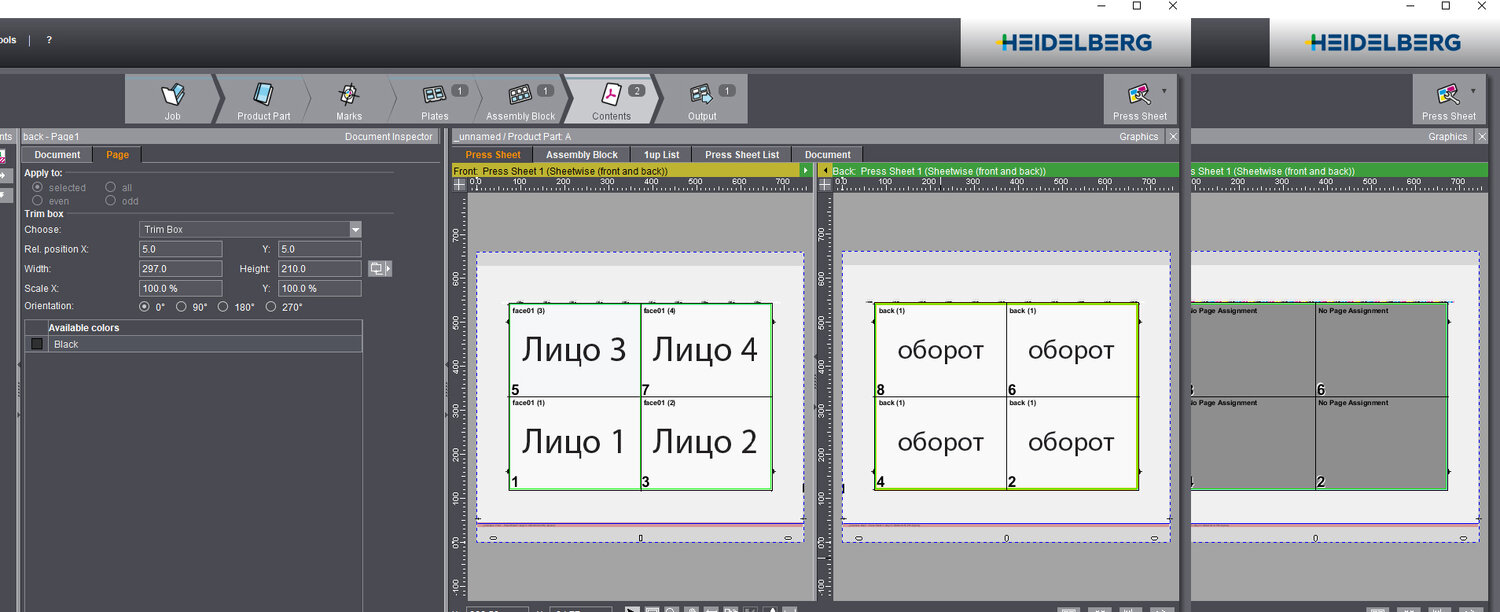1500x612 pixels.
Task: Open the ? help menu
Action: [49, 40]
